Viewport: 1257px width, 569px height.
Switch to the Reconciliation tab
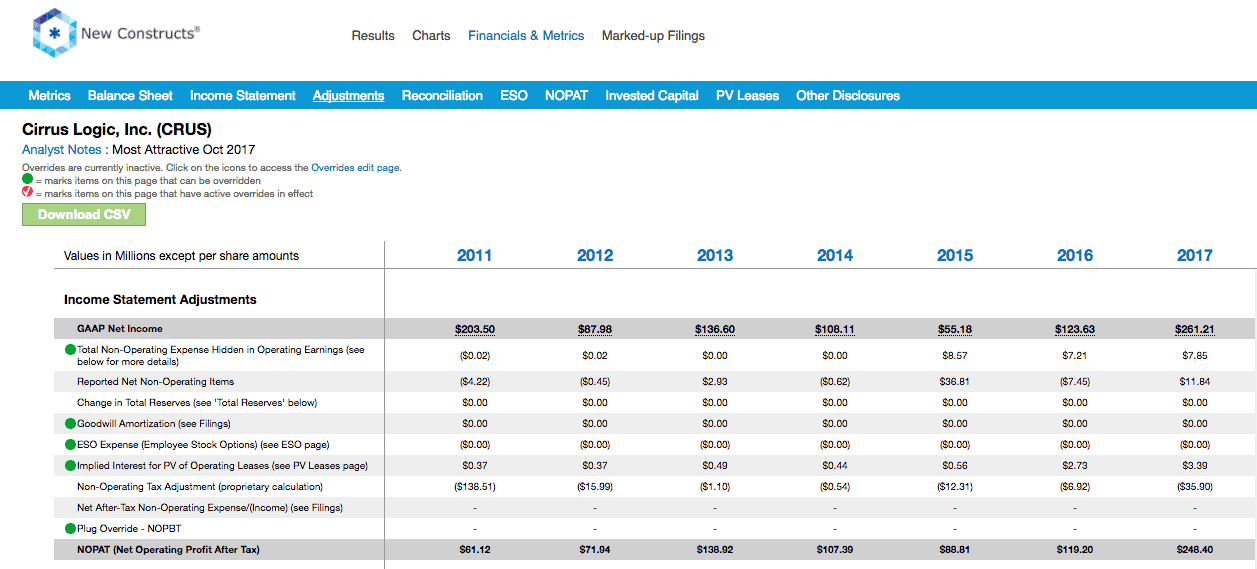tap(442, 96)
